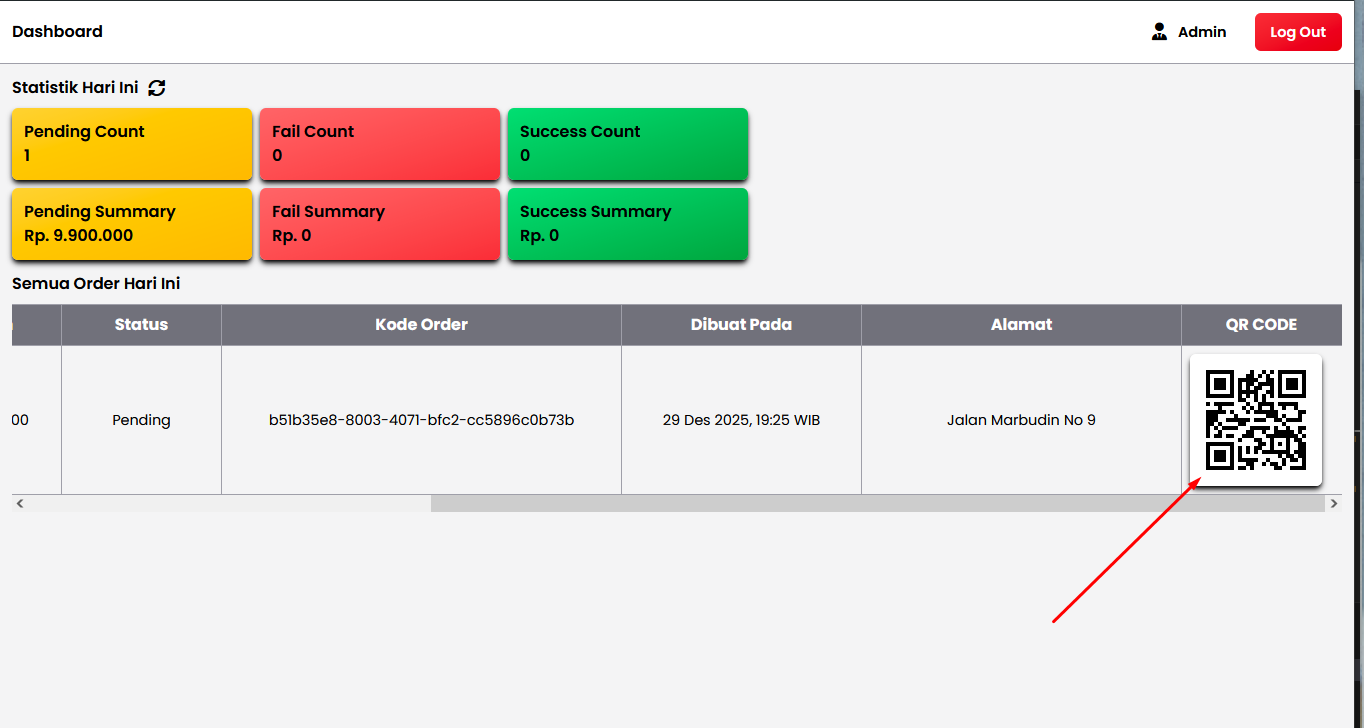Select the order code b51b35e8 row
This screenshot has height=728, width=1364.
420,420
